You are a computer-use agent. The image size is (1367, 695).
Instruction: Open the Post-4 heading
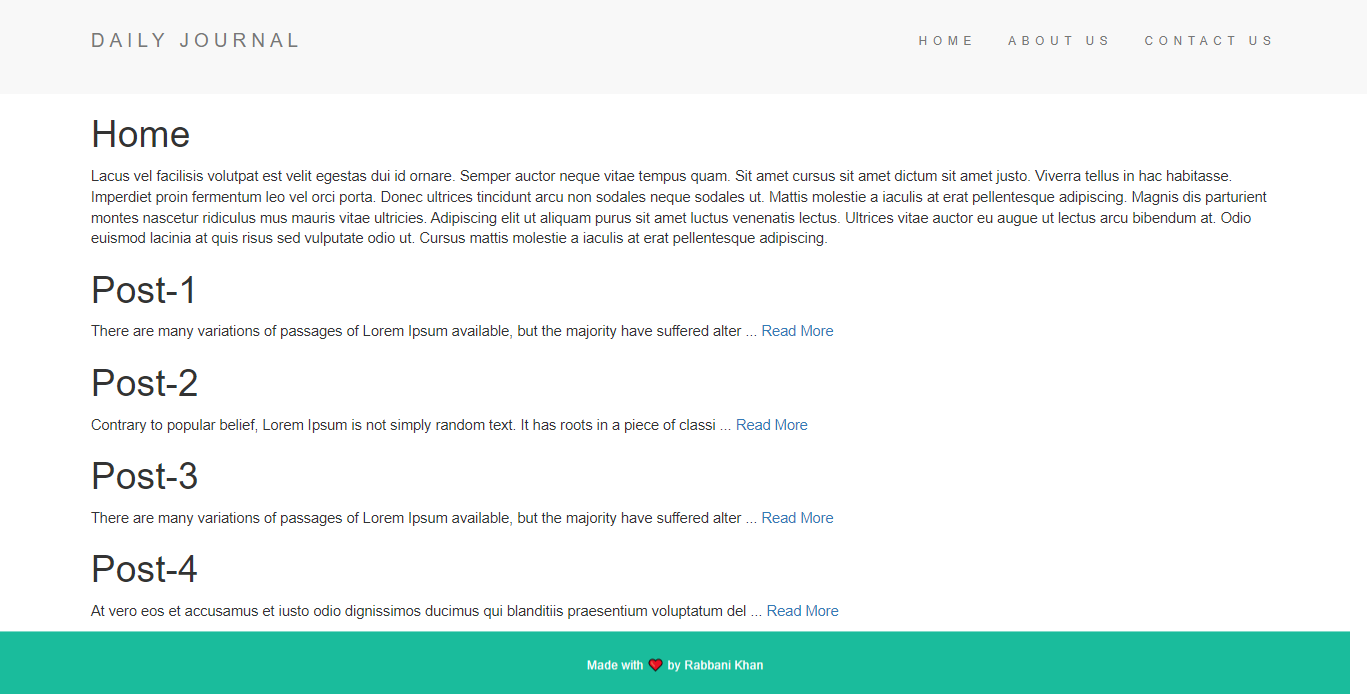tap(144, 569)
